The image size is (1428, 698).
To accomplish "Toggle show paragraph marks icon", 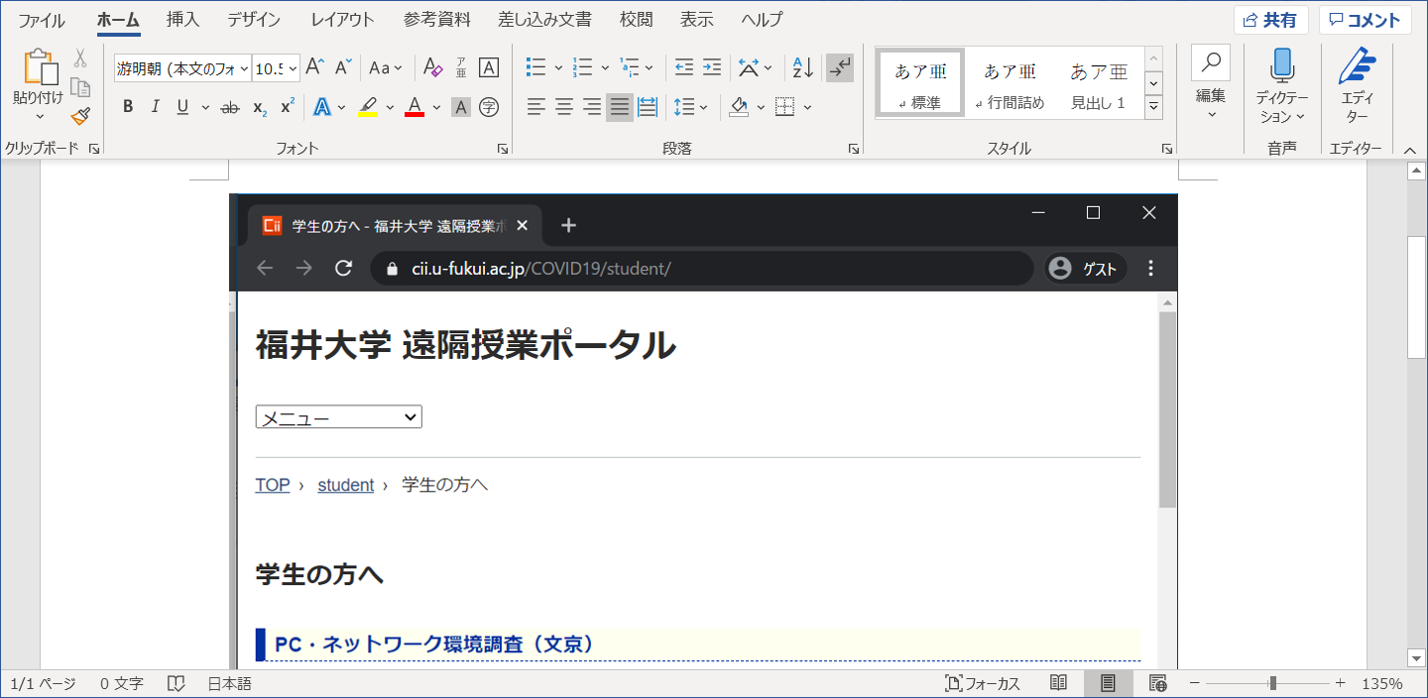I will (x=840, y=68).
